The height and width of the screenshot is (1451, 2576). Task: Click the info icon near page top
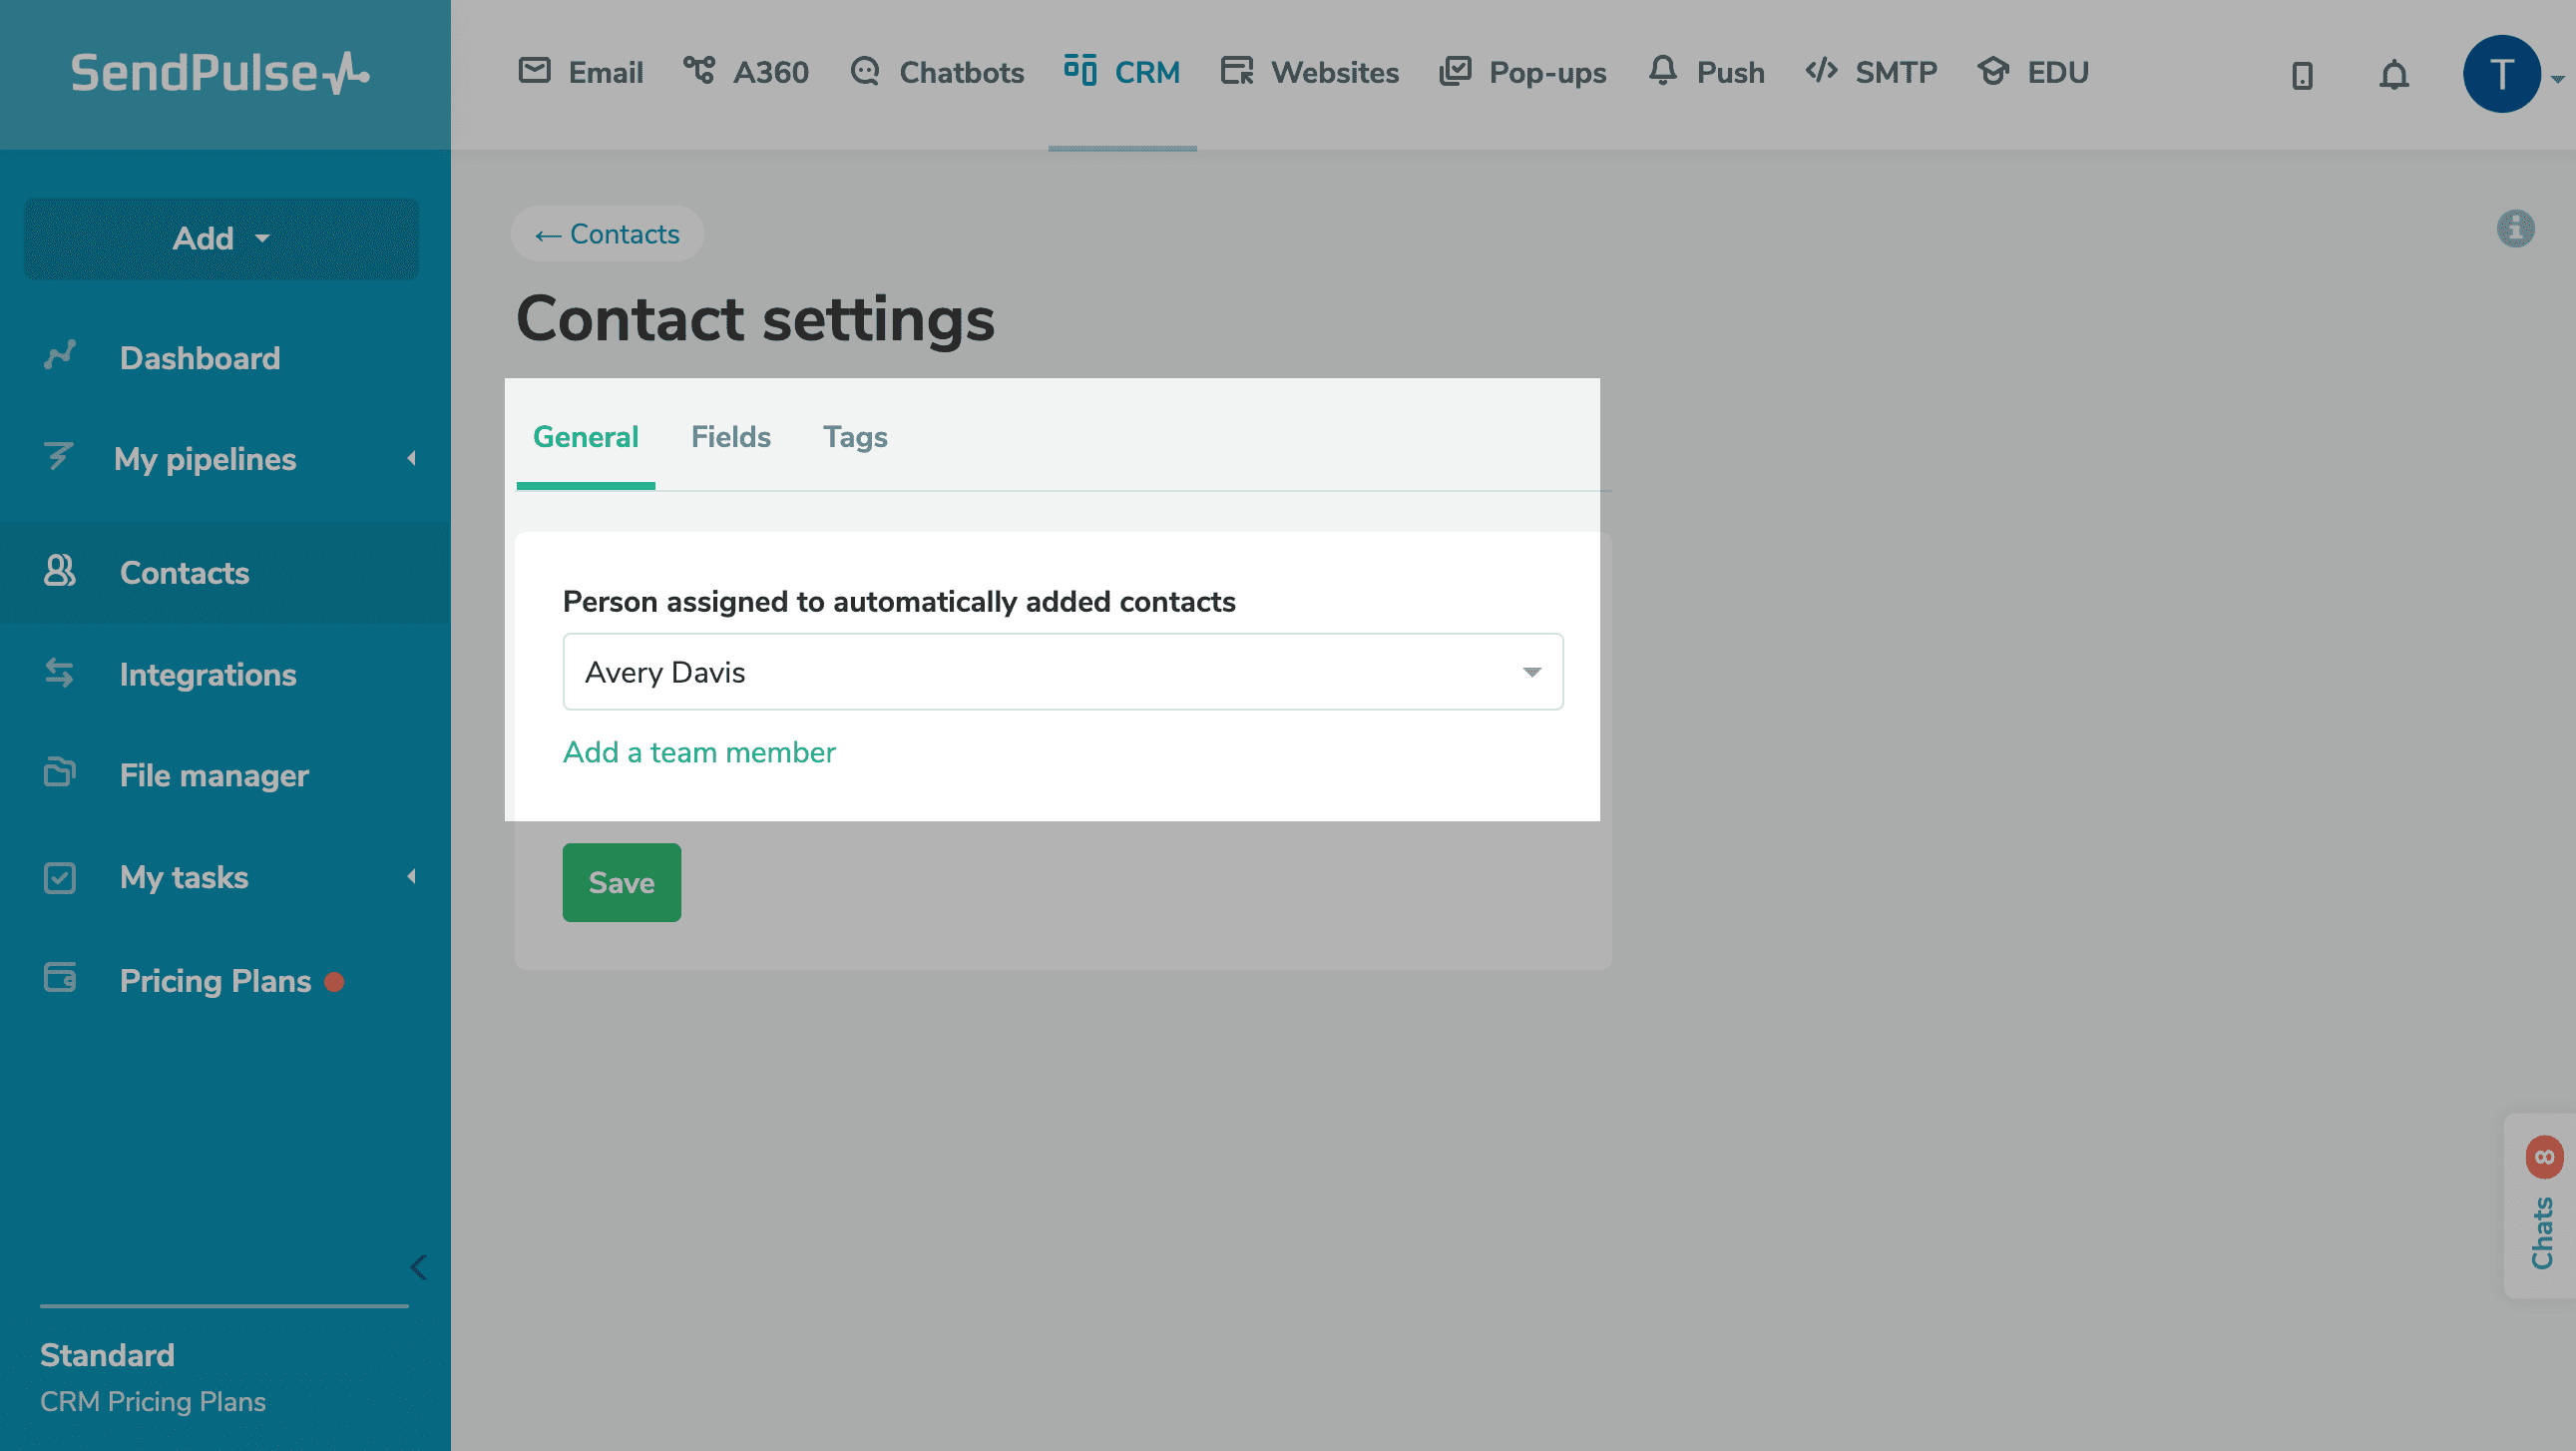point(2515,229)
